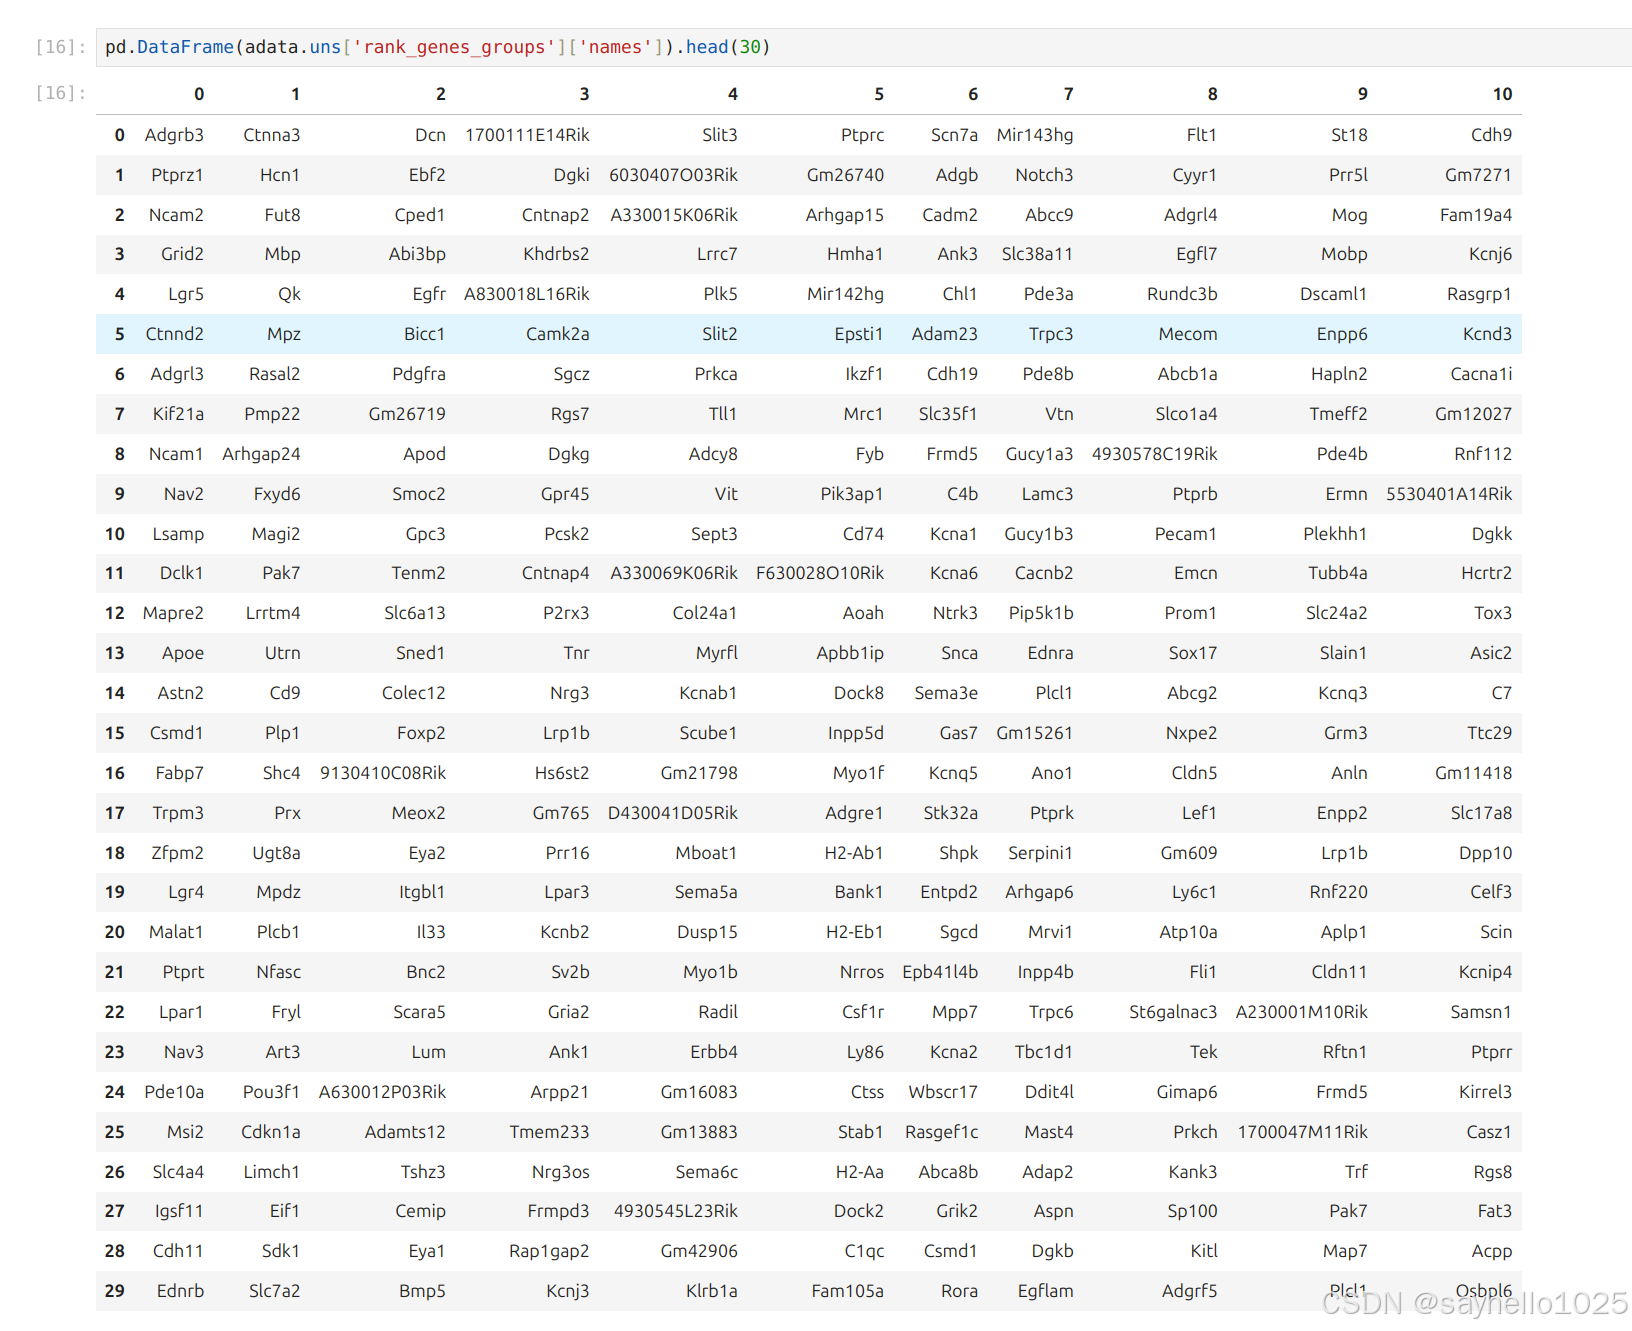Click the cell 'A330015K06Rik'
Image resolution: width=1632 pixels, height=1331 pixels.
click(x=674, y=215)
